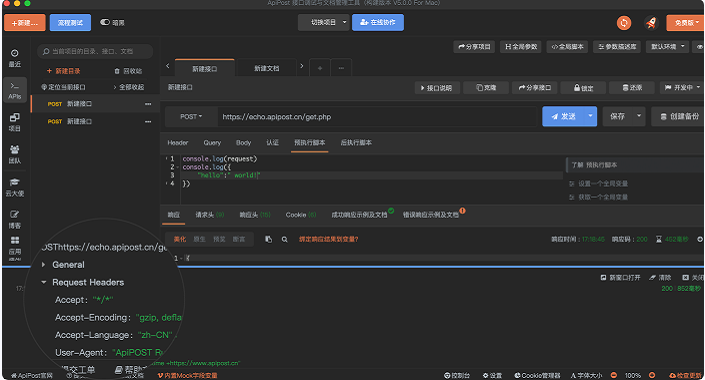705x380 pixels.
Task: Open 设置 settings in status bar
Action: pyautogui.click(x=492, y=375)
